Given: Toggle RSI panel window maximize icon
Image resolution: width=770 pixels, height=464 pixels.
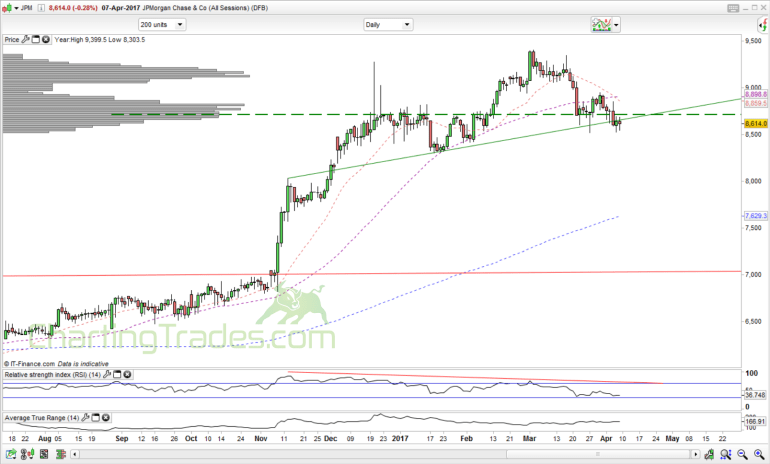Looking at the screenshot, I should [x=117, y=375].
